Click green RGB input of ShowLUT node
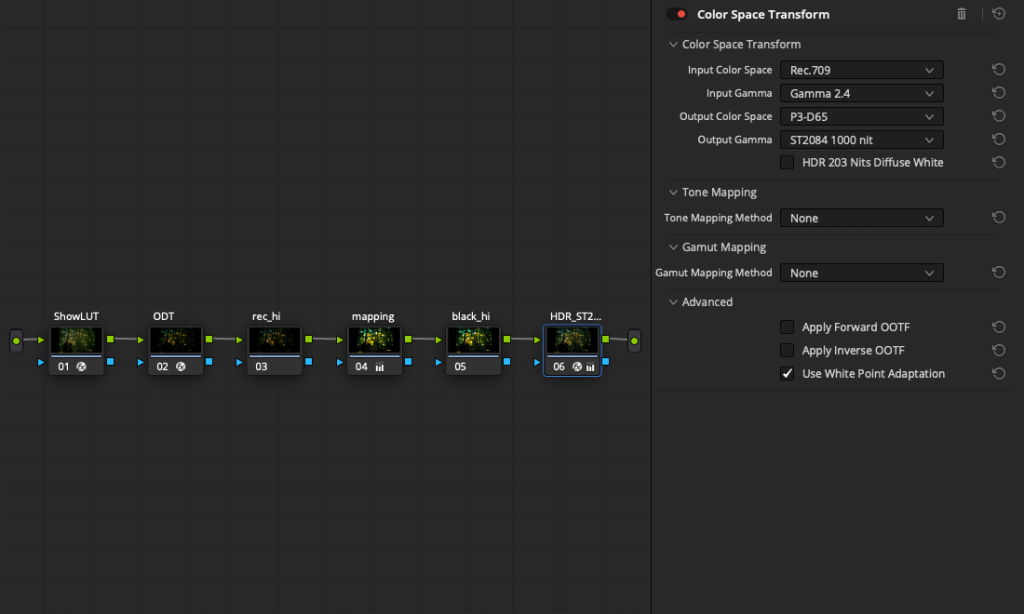 point(41,340)
